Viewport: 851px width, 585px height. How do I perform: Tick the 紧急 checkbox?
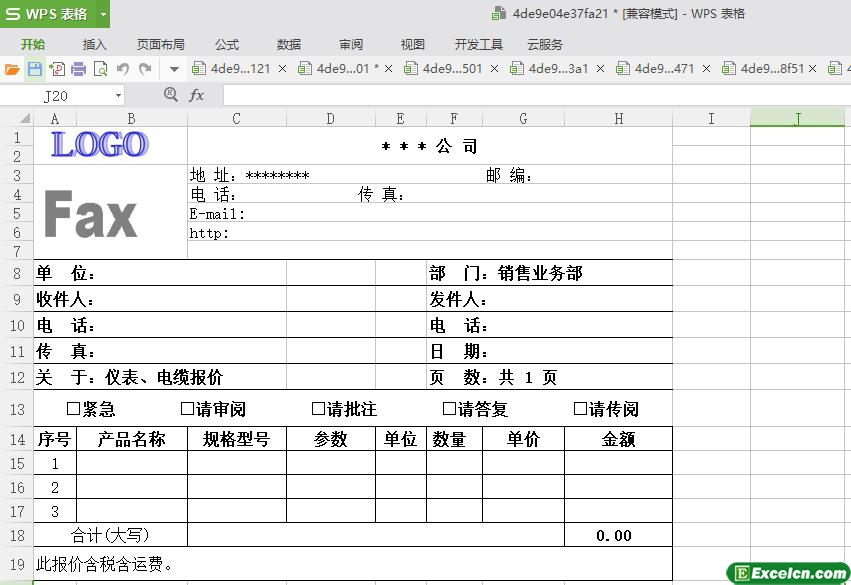[x=73, y=408]
